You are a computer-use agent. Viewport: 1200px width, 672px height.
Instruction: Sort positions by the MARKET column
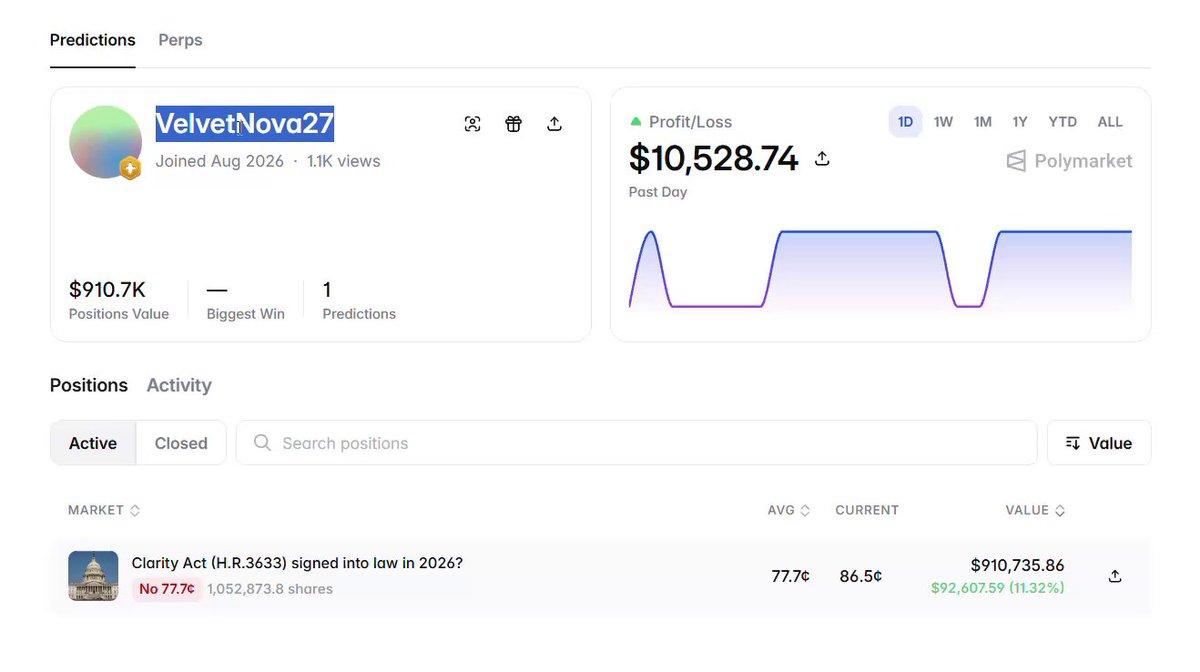pyautogui.click(x=104, y=510)
